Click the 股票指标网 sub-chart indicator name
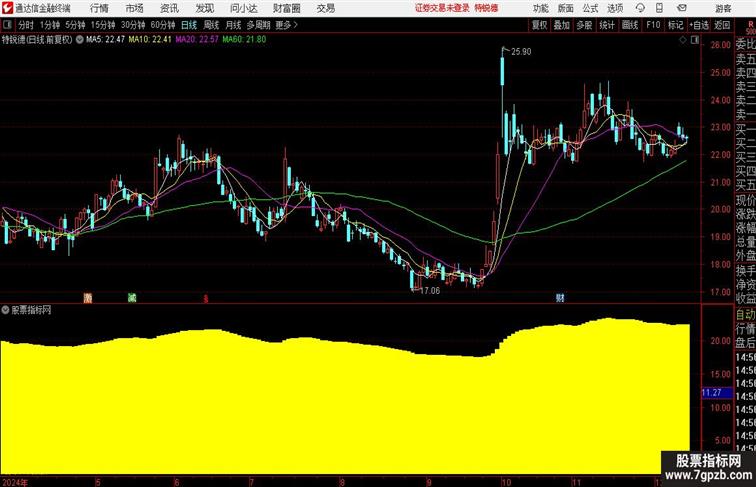The width and height of the screenshot is (756, 487). (31, 310)
